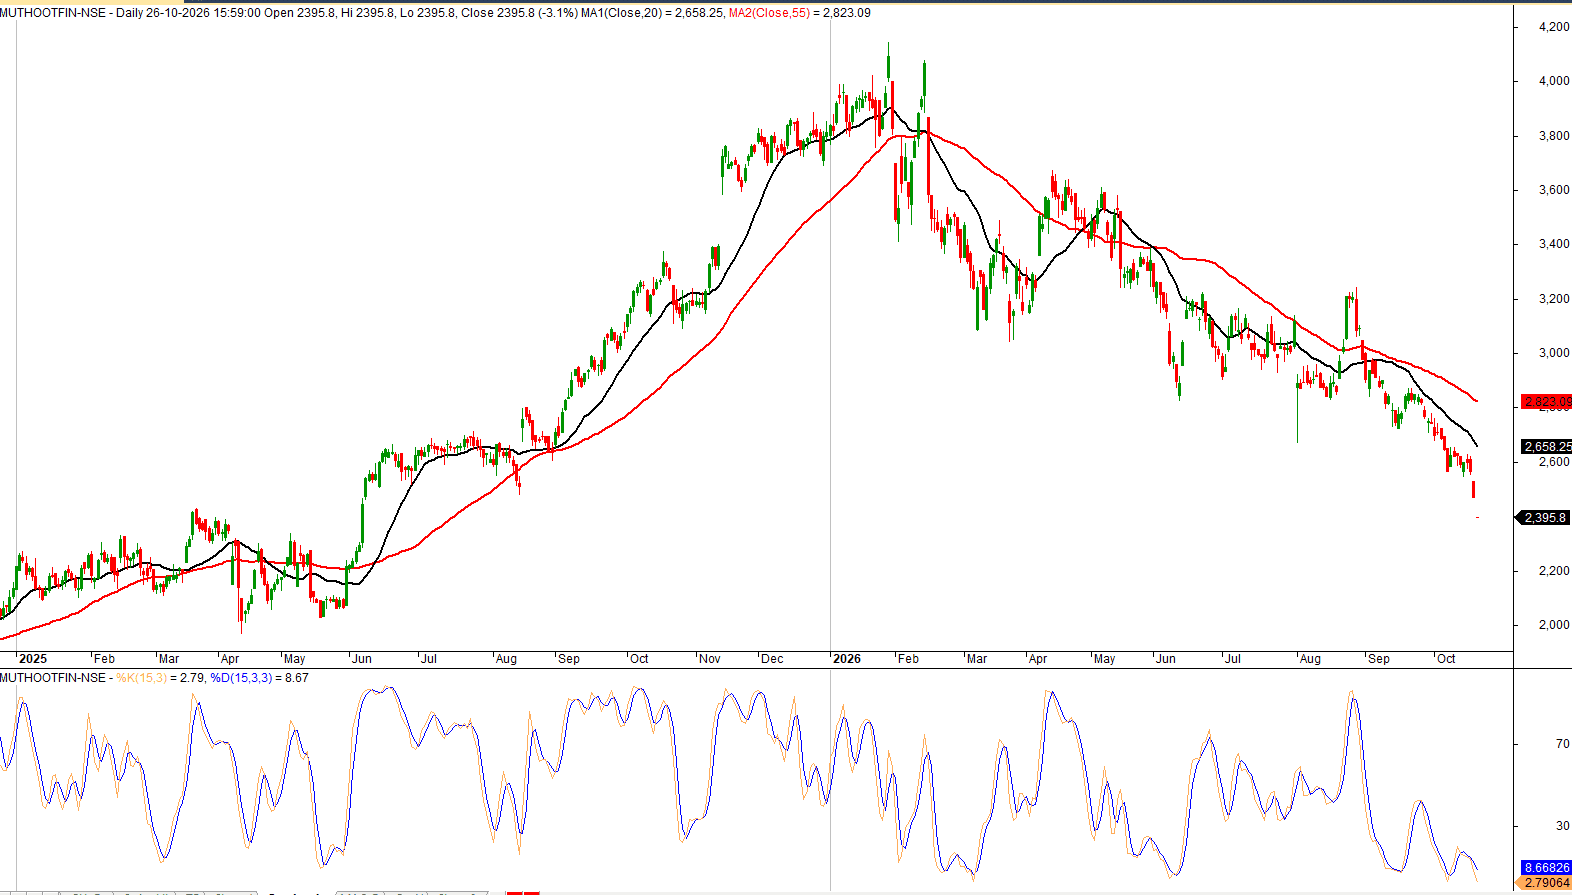Viewport: 1572px width, 895px height.
Task: Click the Dec label on time axis
Action: (772, 659)
